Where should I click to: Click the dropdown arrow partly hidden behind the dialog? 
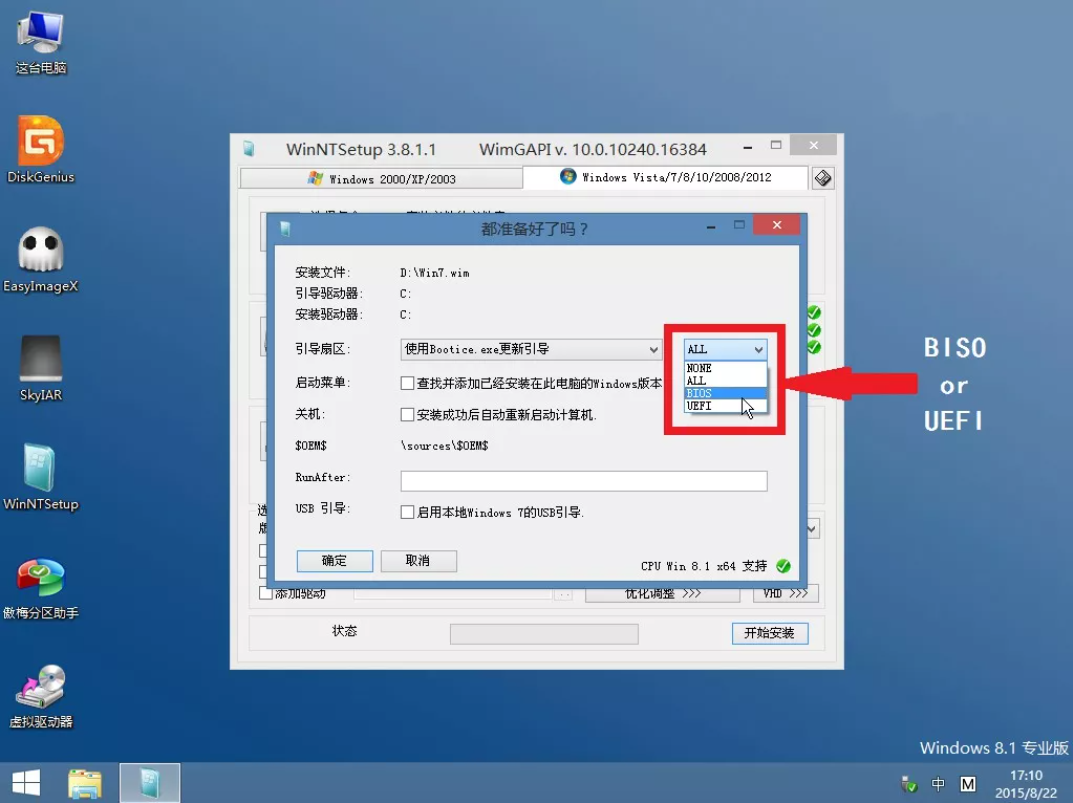pyautogui.click(x=812, y=529)
